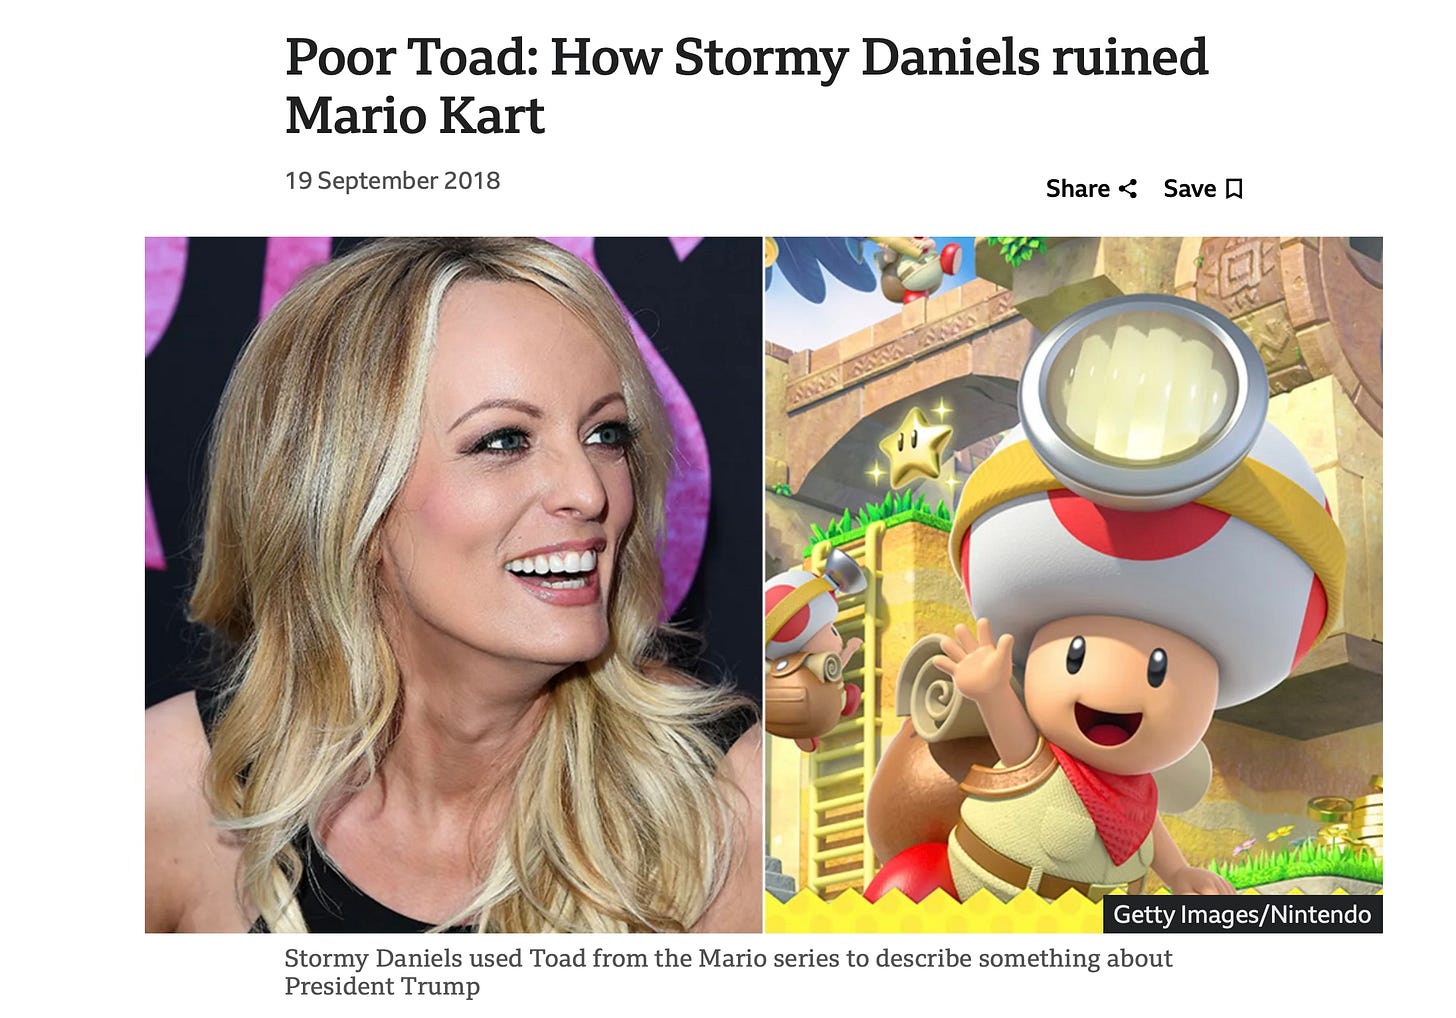Click the bookmark icon beside Save
The height and width of the screenshot is (1018, 1456).
1234,189
